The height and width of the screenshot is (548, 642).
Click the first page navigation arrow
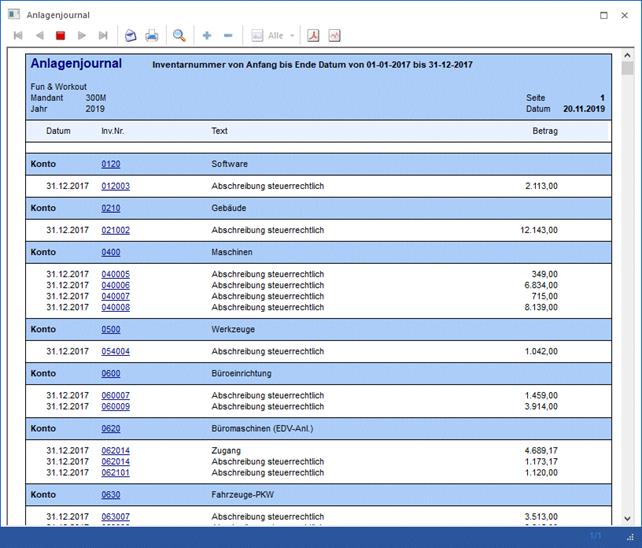click(18, 36)
